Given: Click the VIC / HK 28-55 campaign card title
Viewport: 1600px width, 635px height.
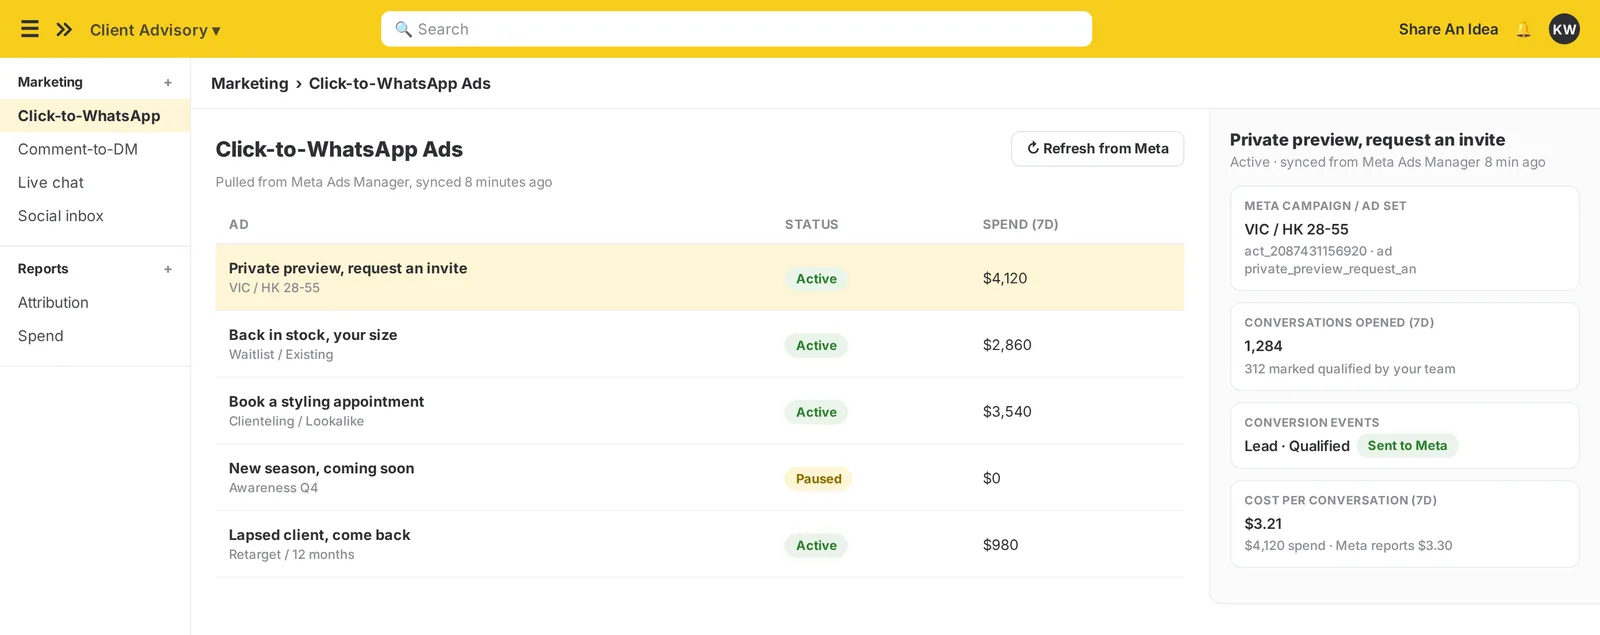Looking at the screenshot, I should [x=1296, y=229].
